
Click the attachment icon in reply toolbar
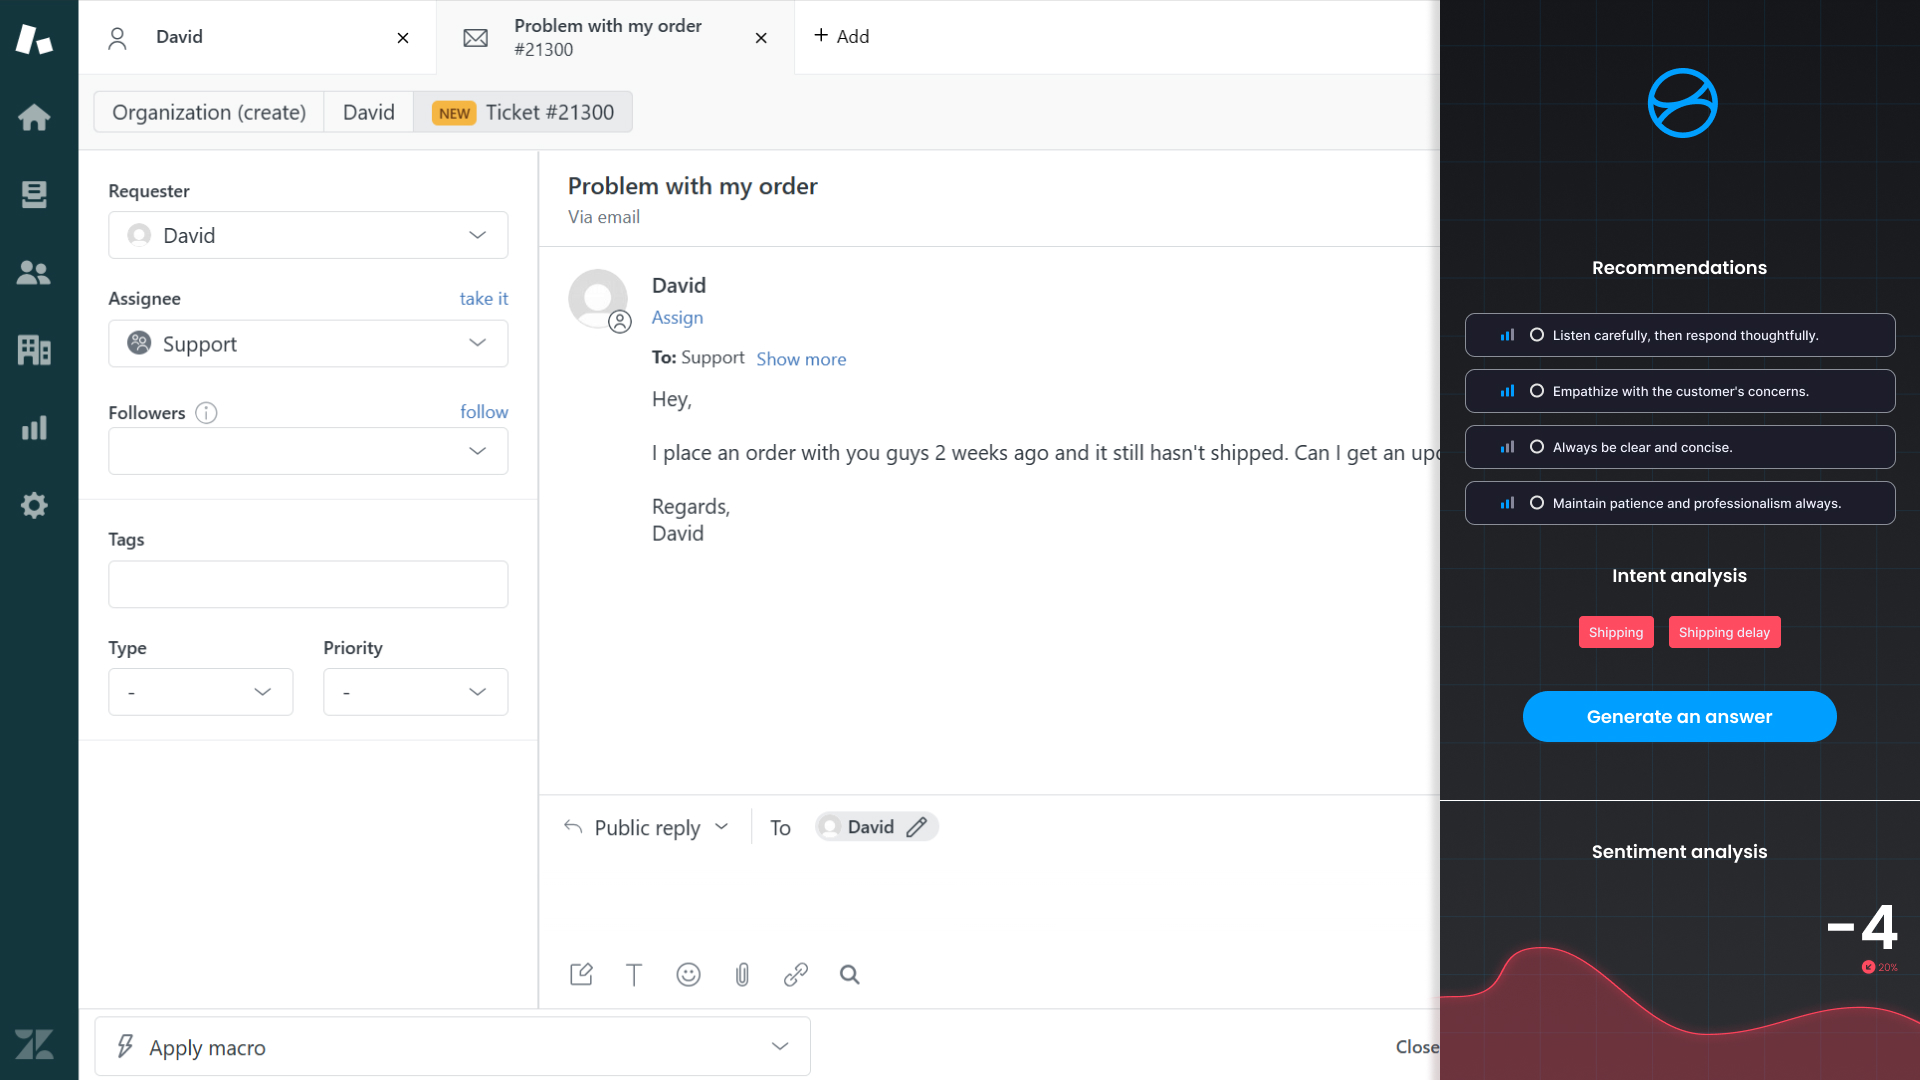point(742,975)
